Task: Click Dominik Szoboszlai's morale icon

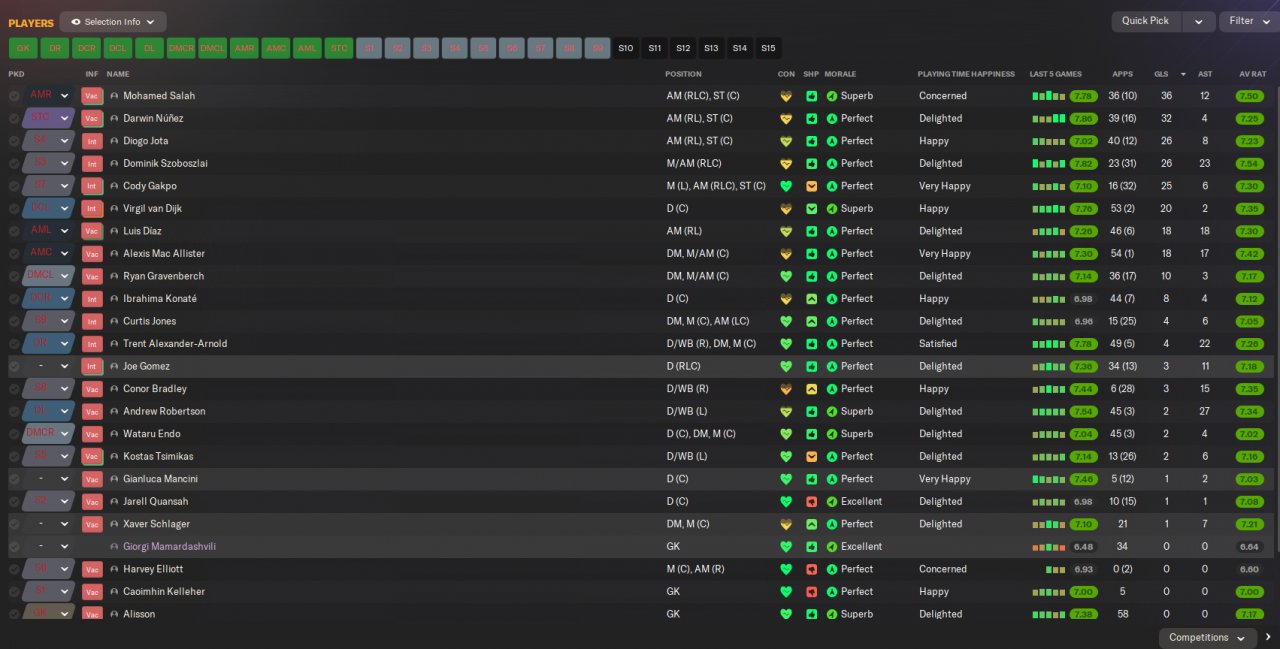Action: [x=832, y=164]
